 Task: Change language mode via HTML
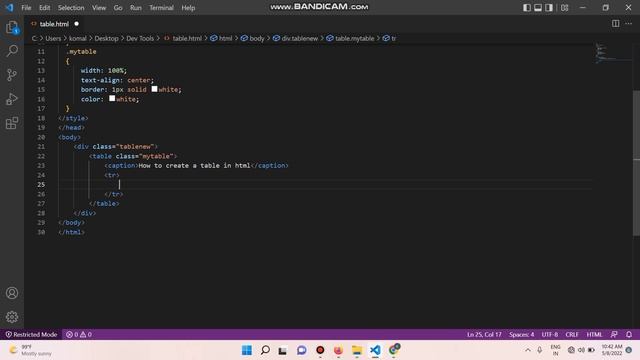coord(594,334)
